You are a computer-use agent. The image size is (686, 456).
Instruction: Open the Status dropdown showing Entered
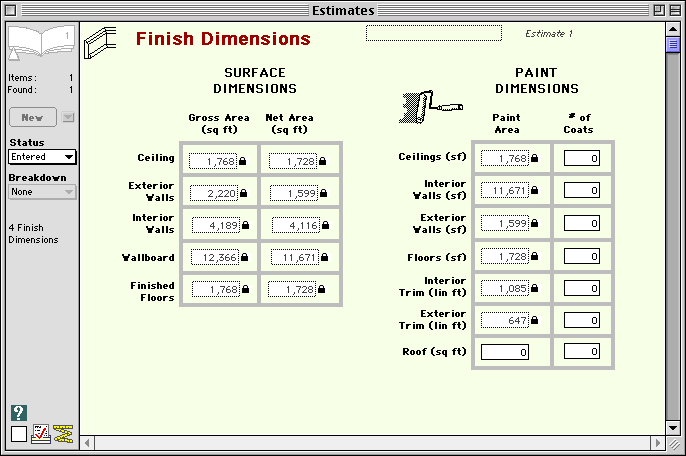(42, 157)
